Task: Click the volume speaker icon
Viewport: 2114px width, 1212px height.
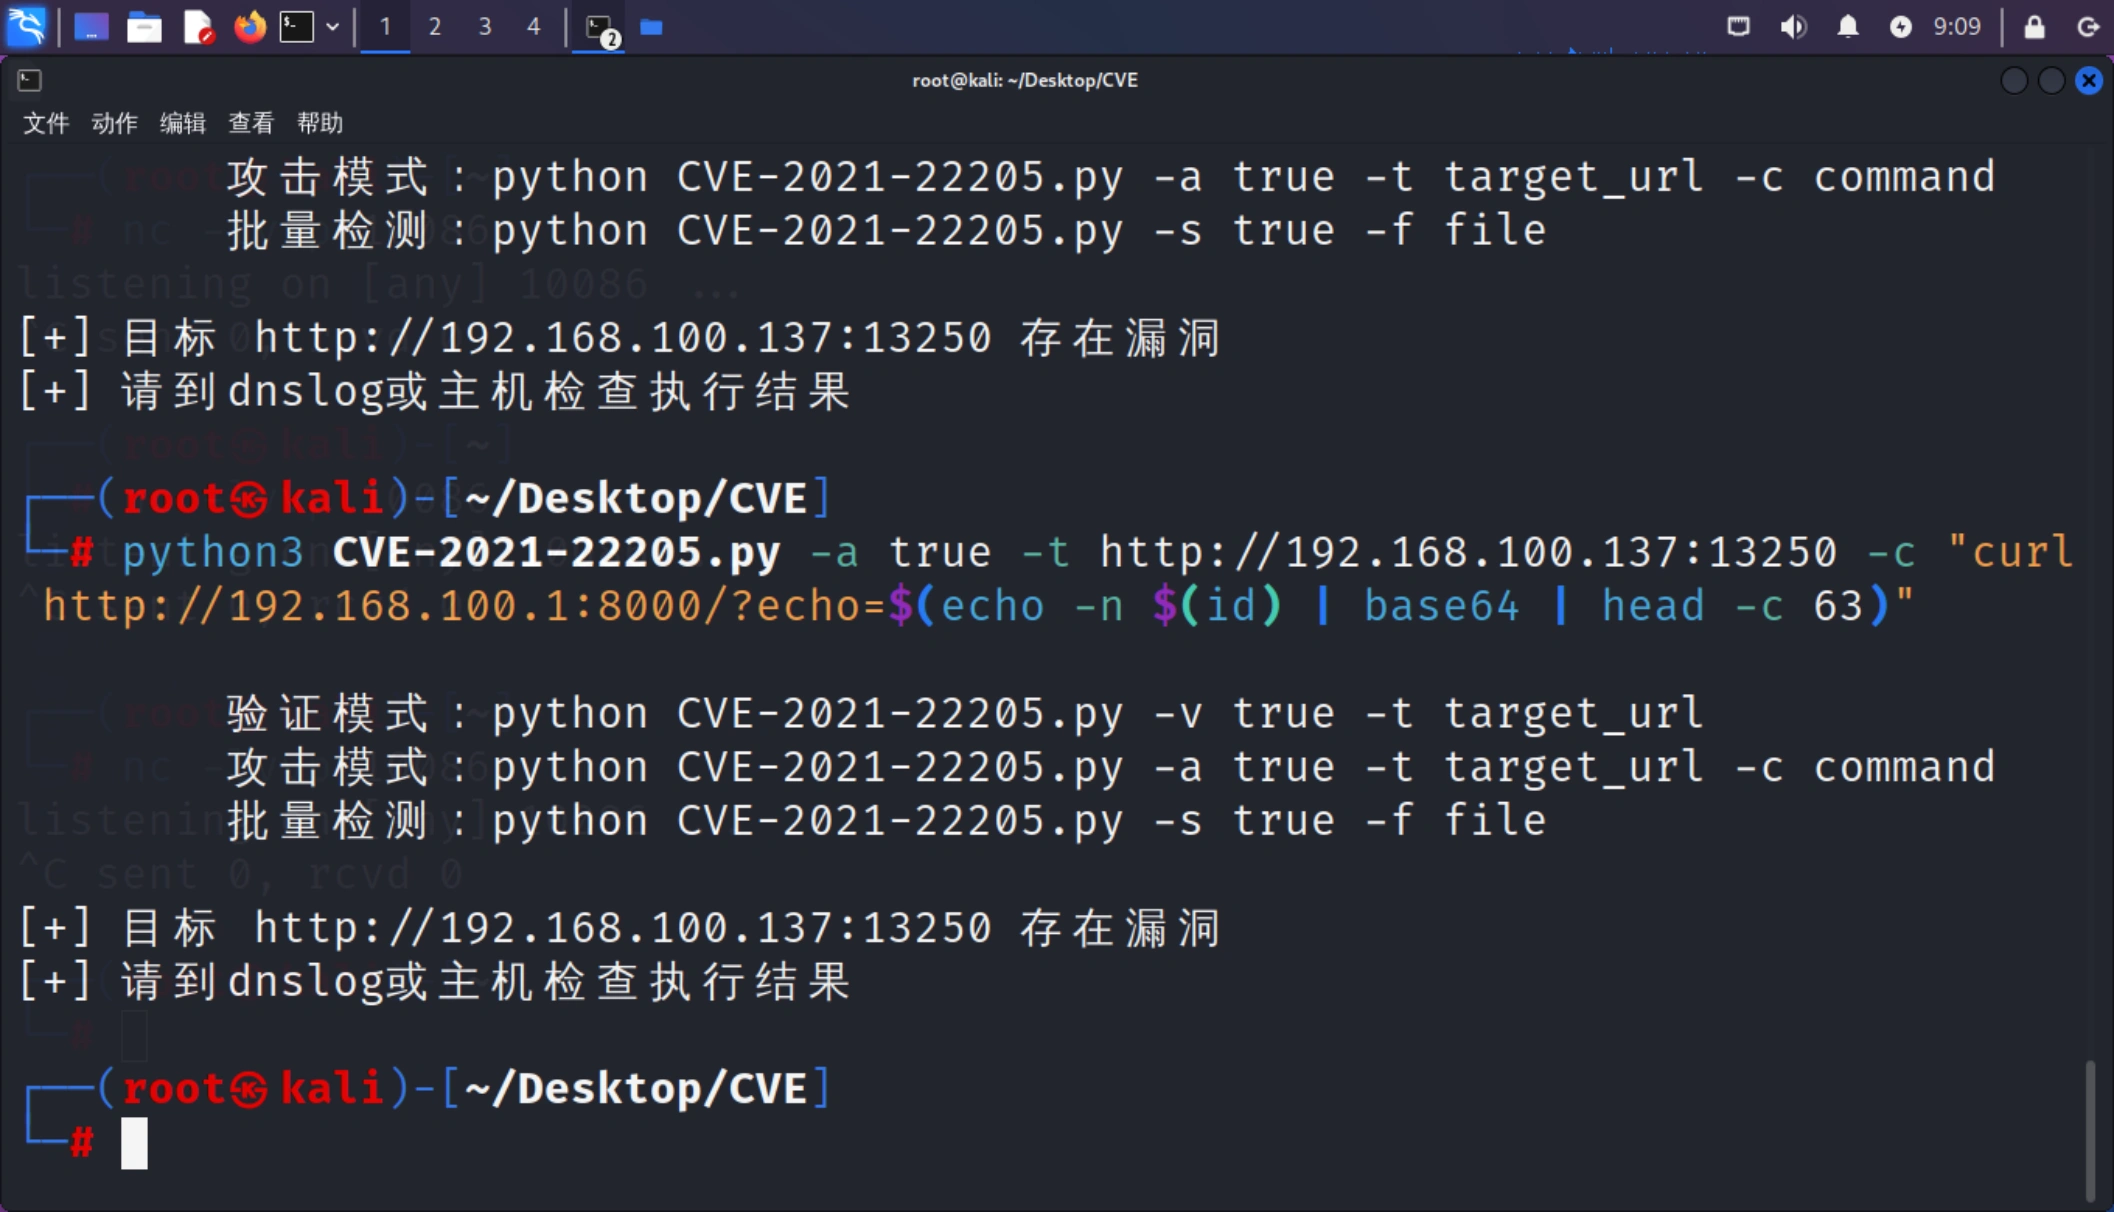Action: pos(1793,27)
